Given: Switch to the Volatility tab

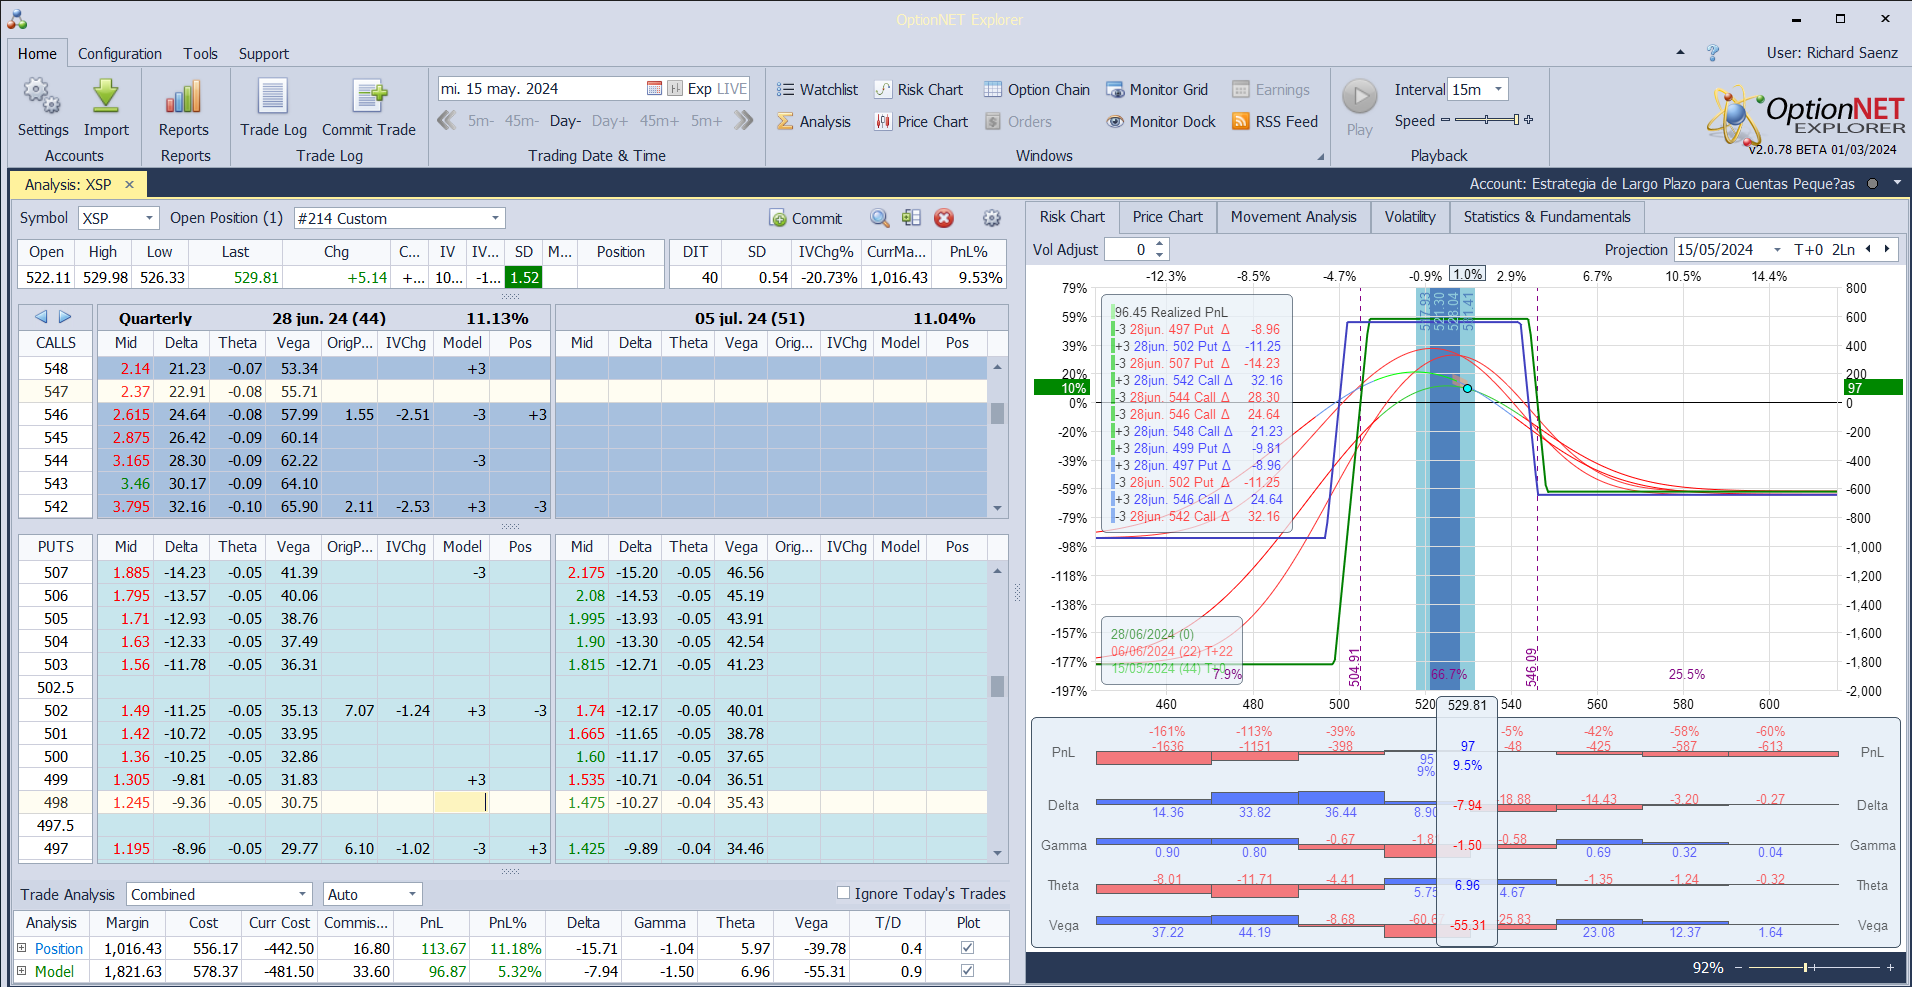Looking at the screenshot, I should click(x=1409, y=217).
